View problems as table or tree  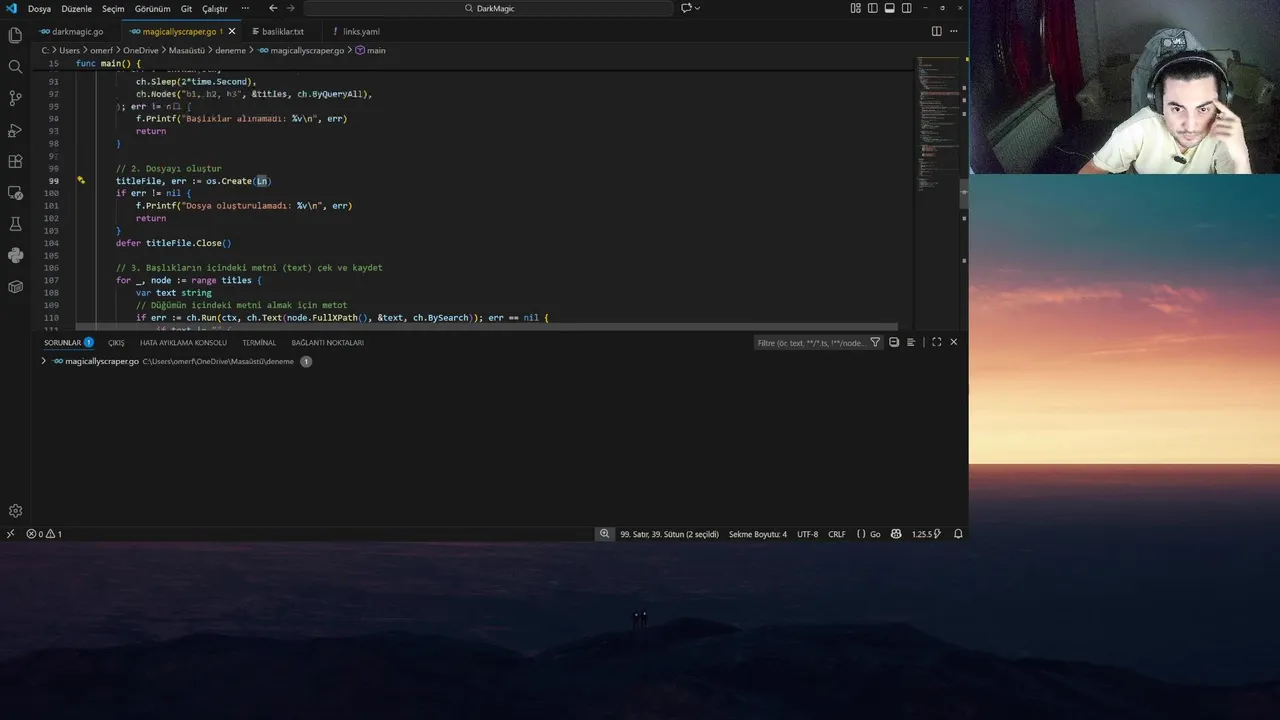pos(910,342)
